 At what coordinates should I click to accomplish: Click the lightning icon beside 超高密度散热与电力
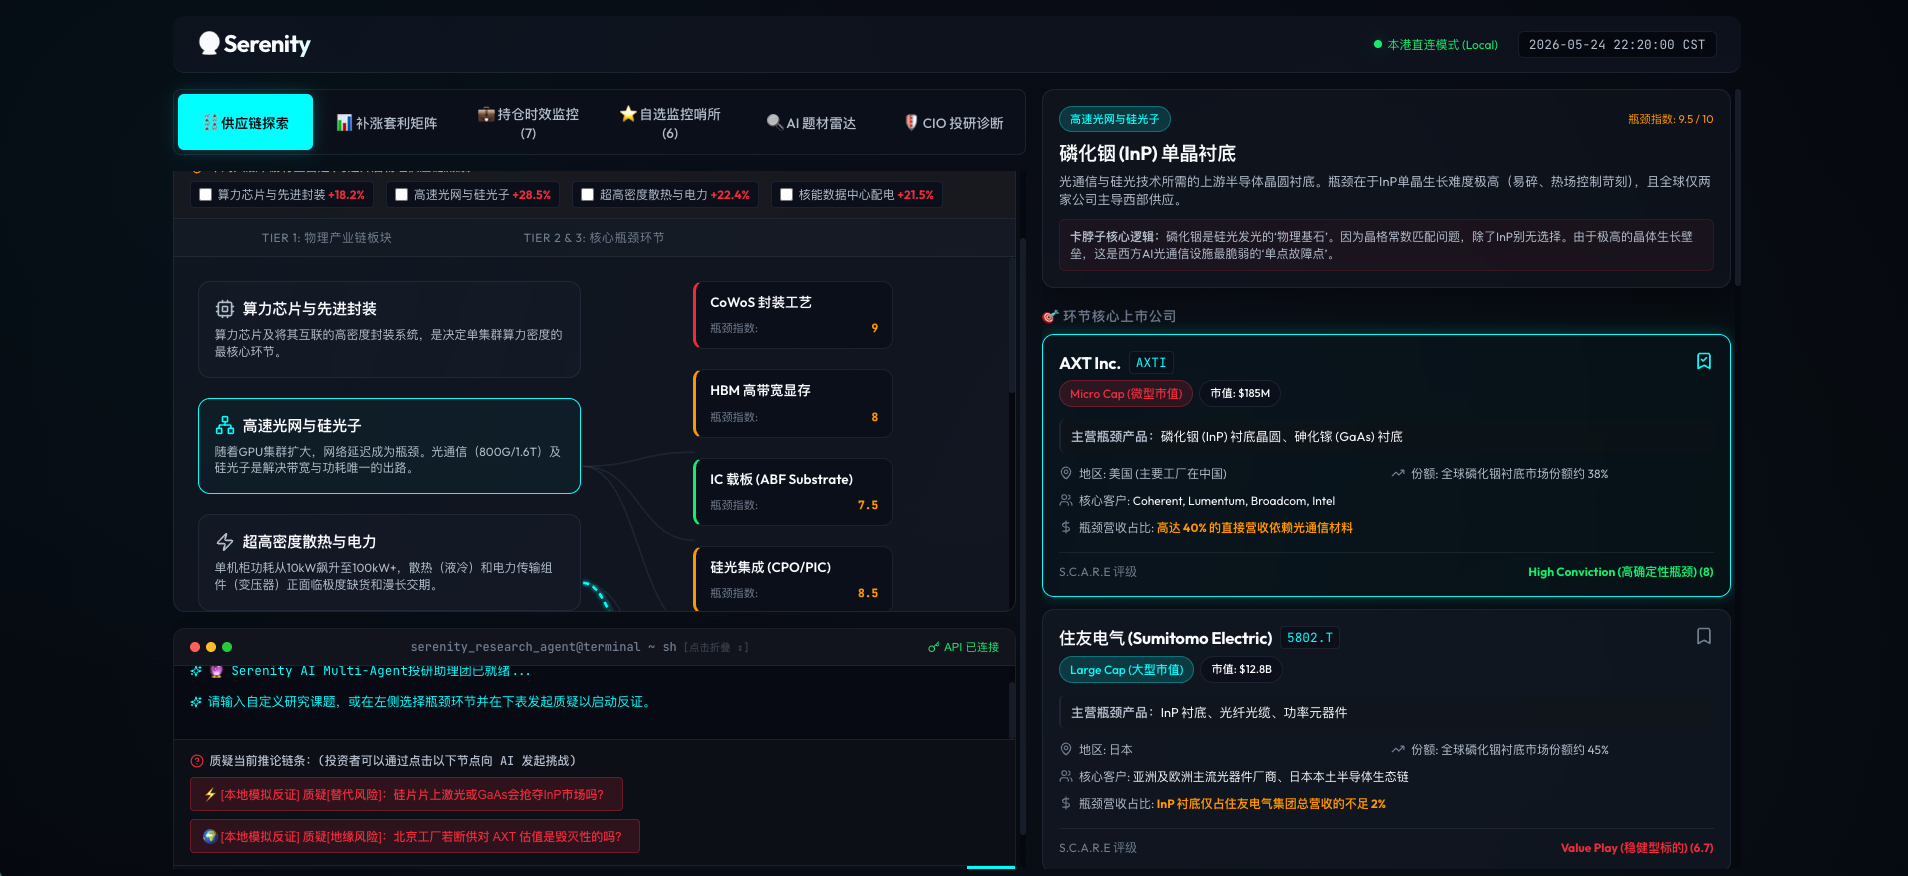click(x=225, y=541)
